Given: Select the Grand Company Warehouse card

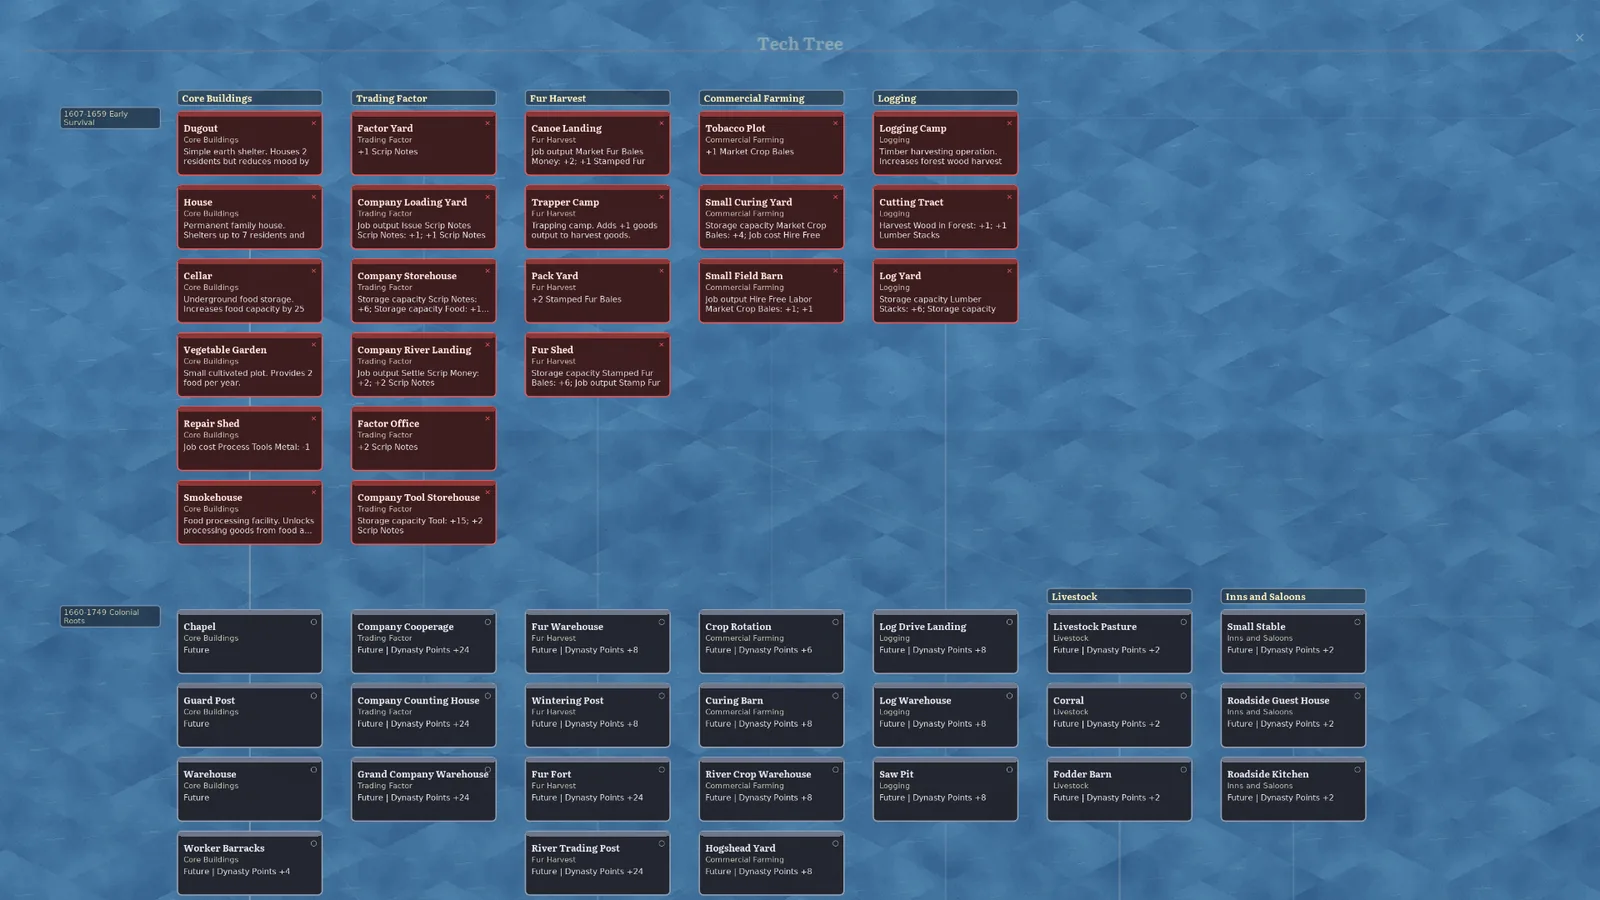Looking at the screenshot, I should (x=424, y=790).
